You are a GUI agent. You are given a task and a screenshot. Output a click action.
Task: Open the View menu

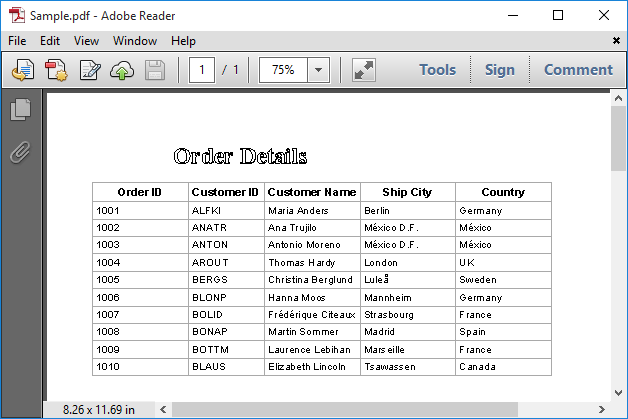pos(86,41)
